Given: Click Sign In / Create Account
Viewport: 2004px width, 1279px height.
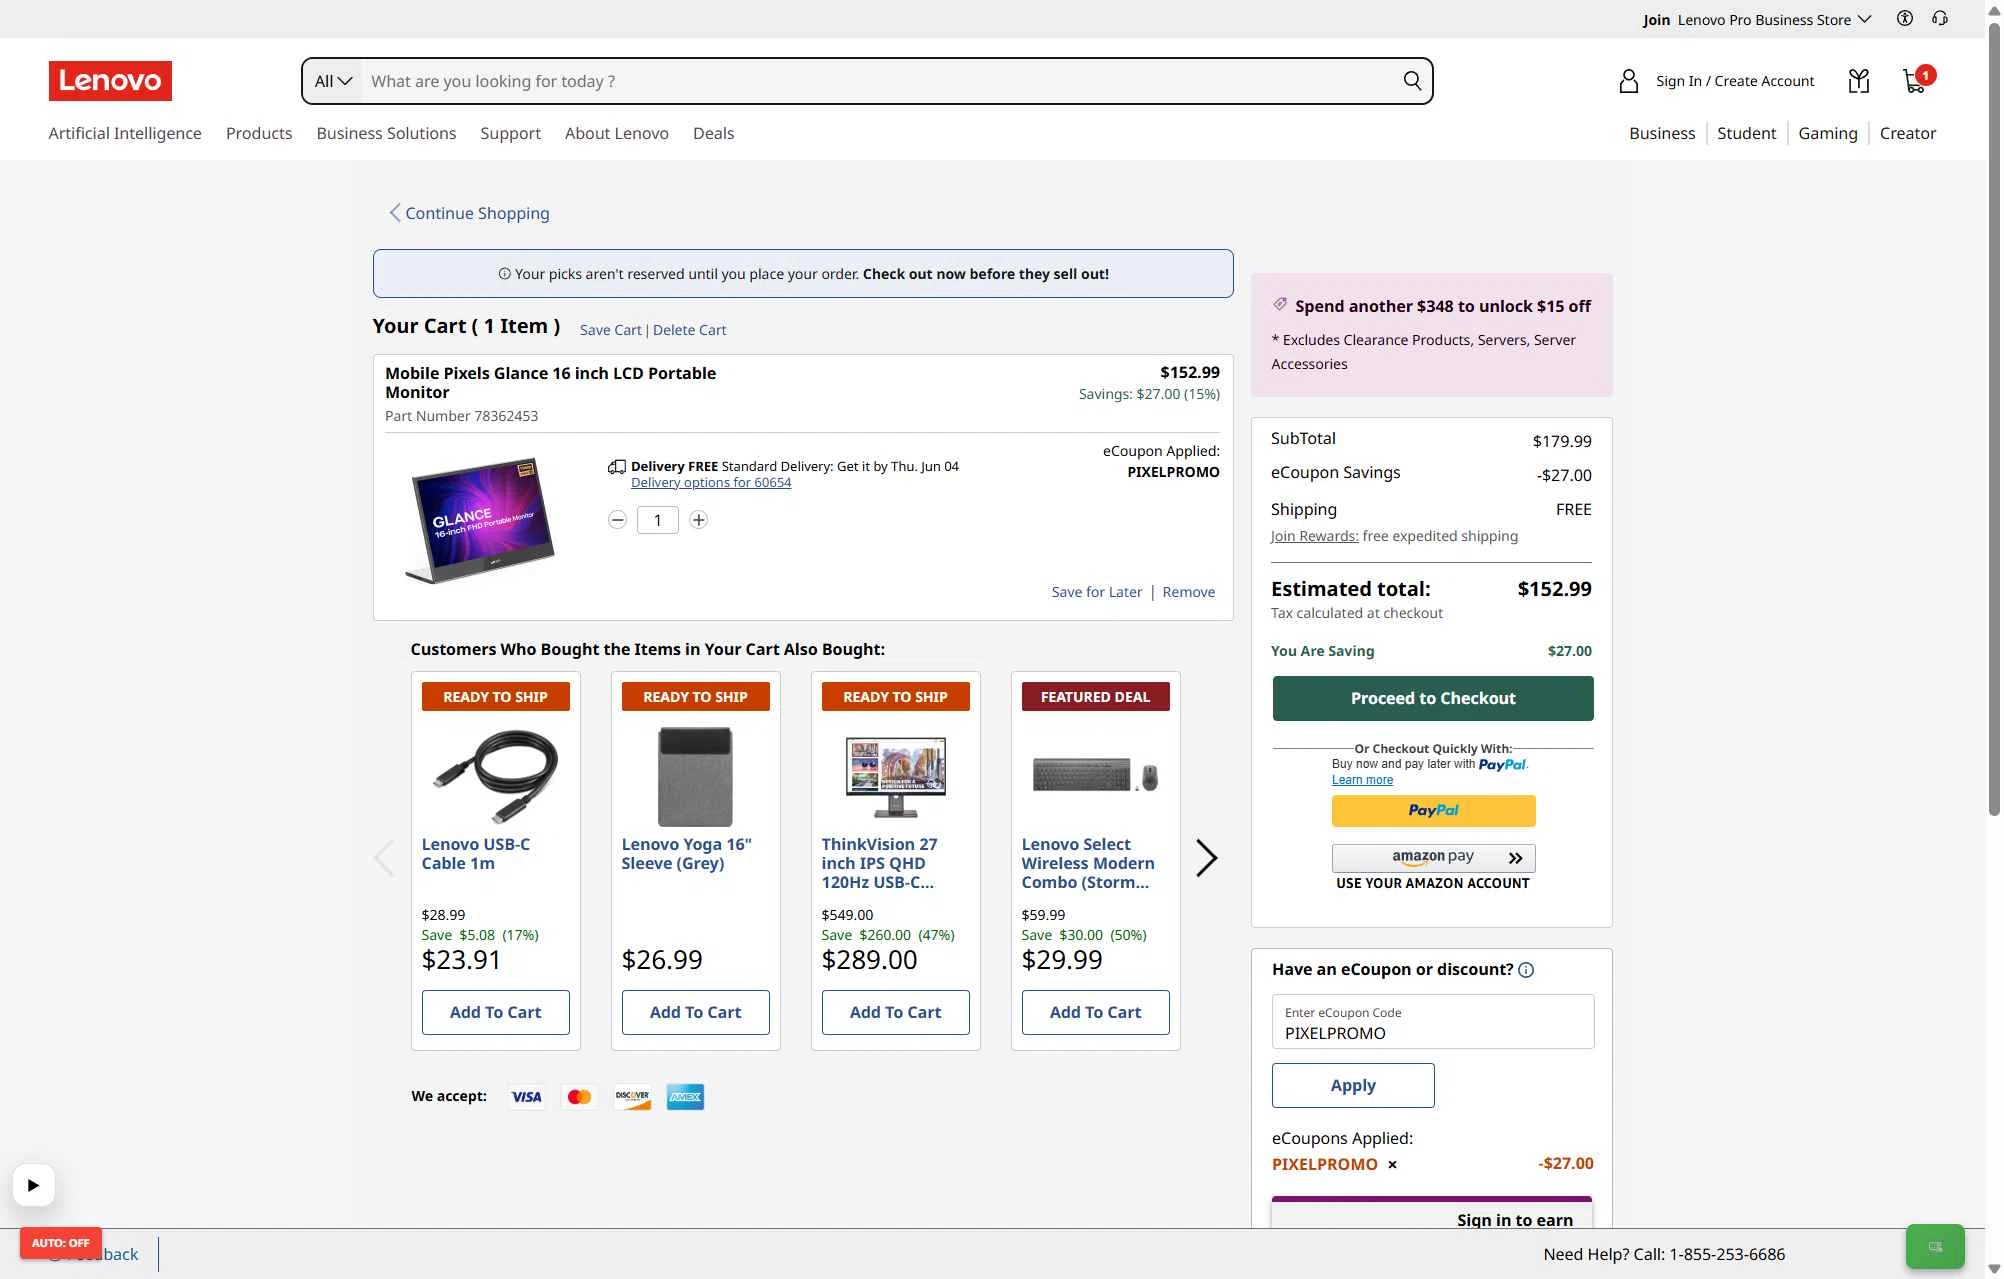Looking at the screenshot, I should (1735, 81).
